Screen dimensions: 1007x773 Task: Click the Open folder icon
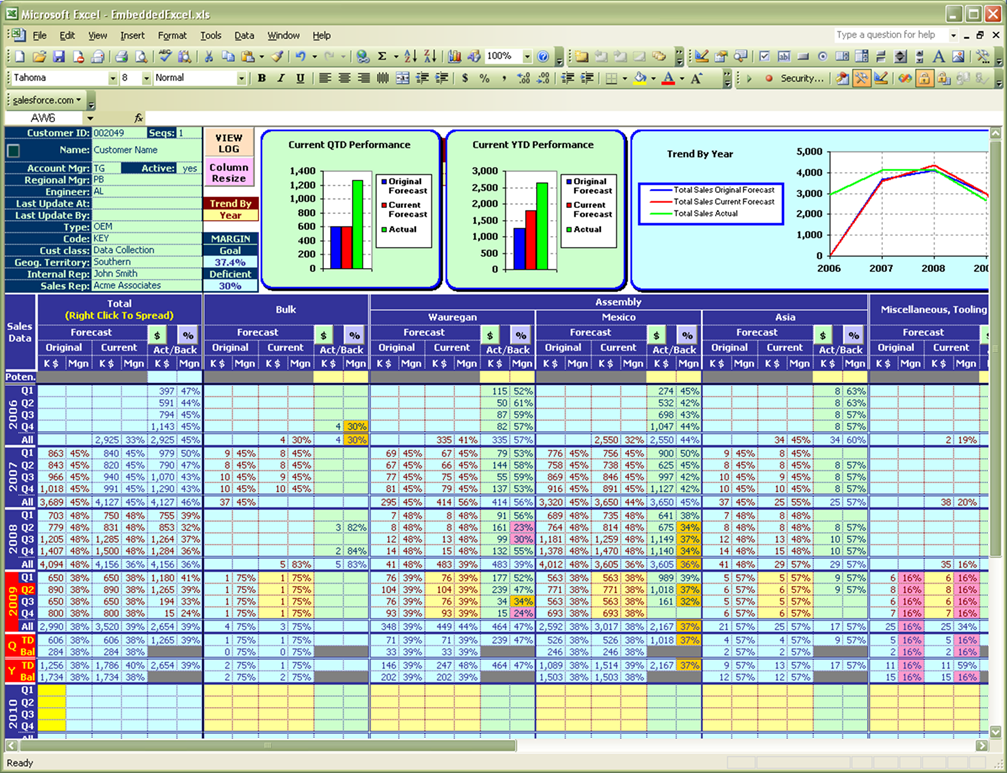coord(39,56)
